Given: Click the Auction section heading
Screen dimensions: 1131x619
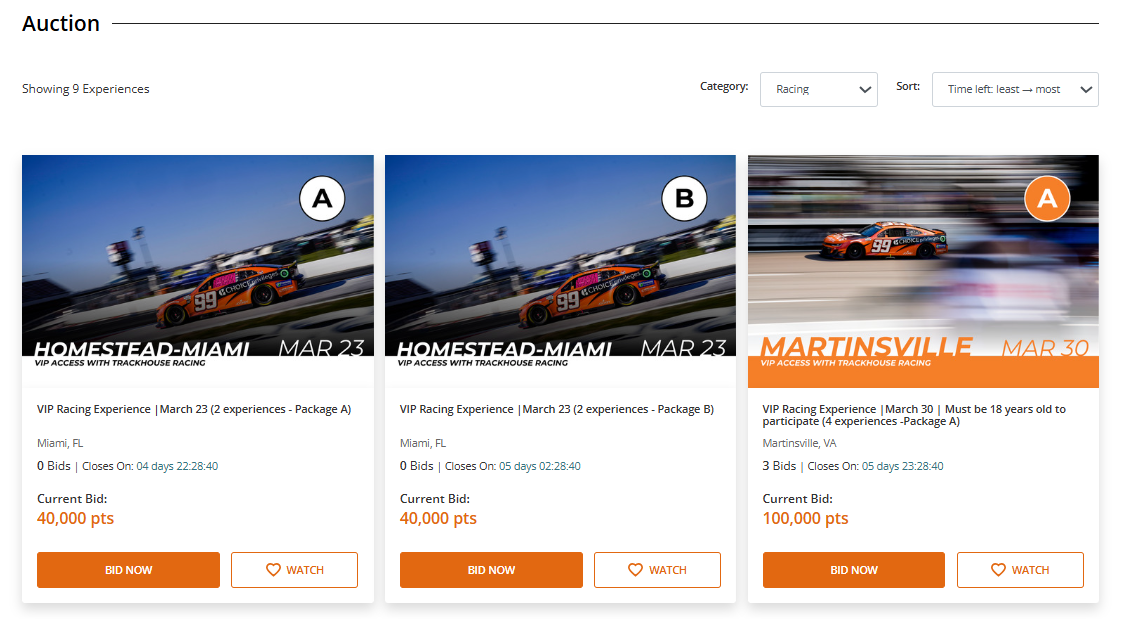Looking at the screenshot, I should [60, 23].
